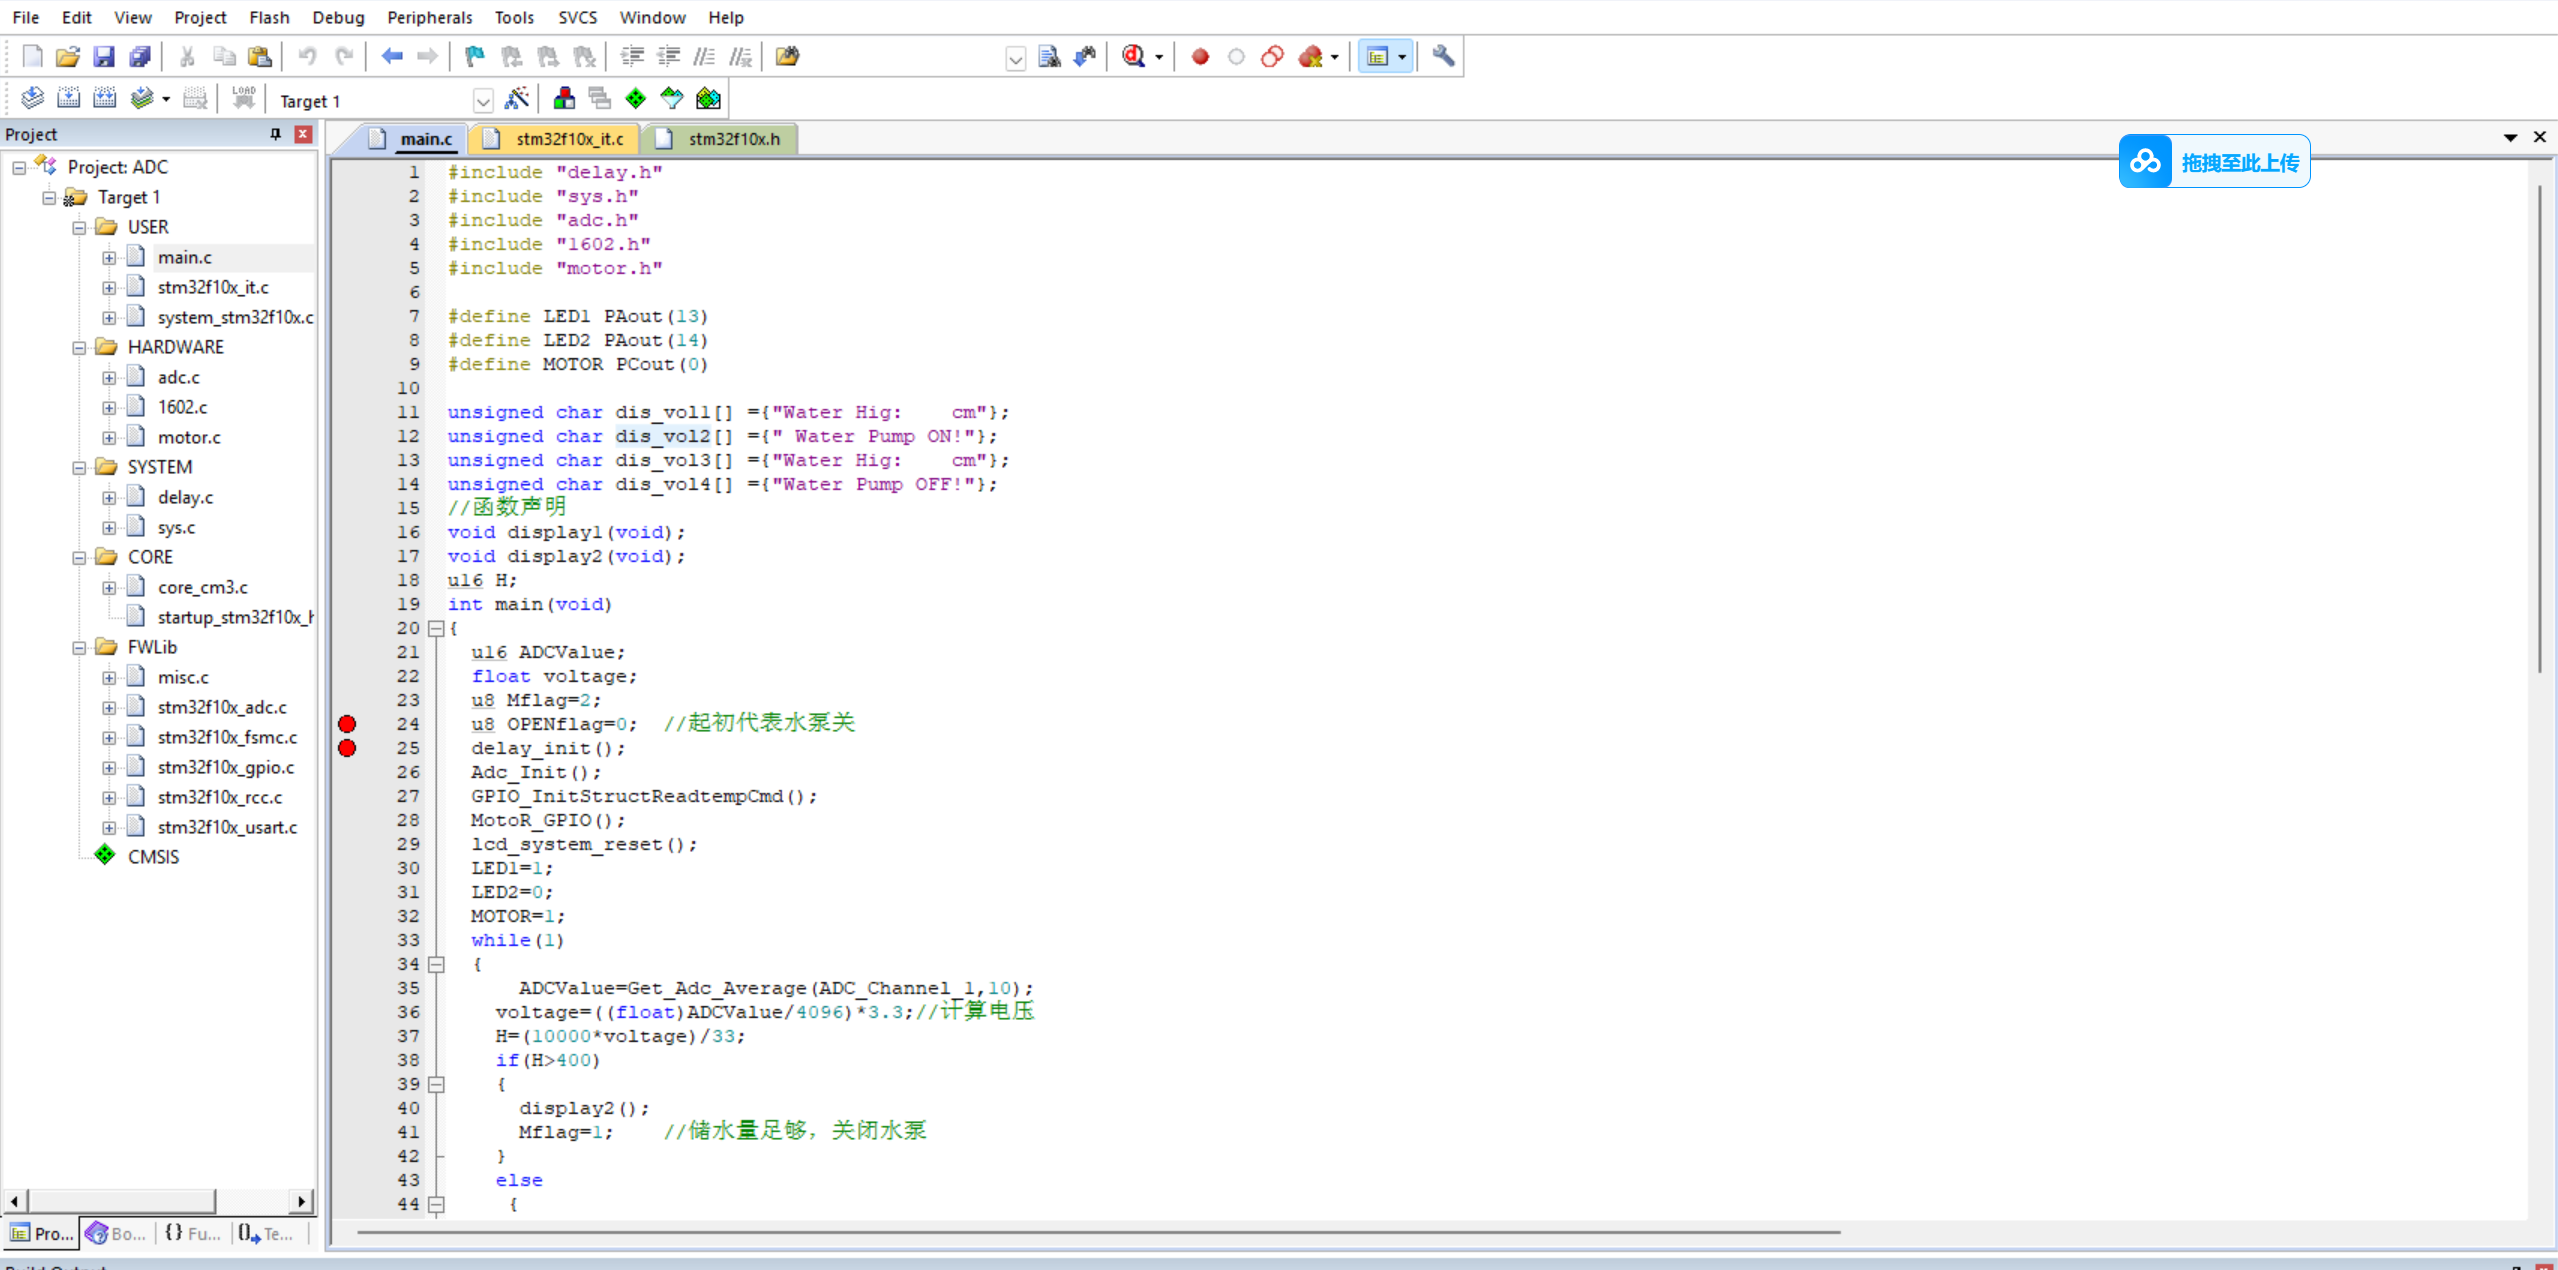Toggle breakpoint marker on line 25
The width and height of the screenshot is (2558, 1270).
[347, 748]
